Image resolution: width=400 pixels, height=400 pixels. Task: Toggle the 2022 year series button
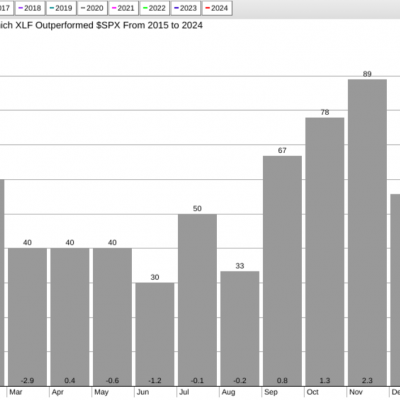point(155,8)
